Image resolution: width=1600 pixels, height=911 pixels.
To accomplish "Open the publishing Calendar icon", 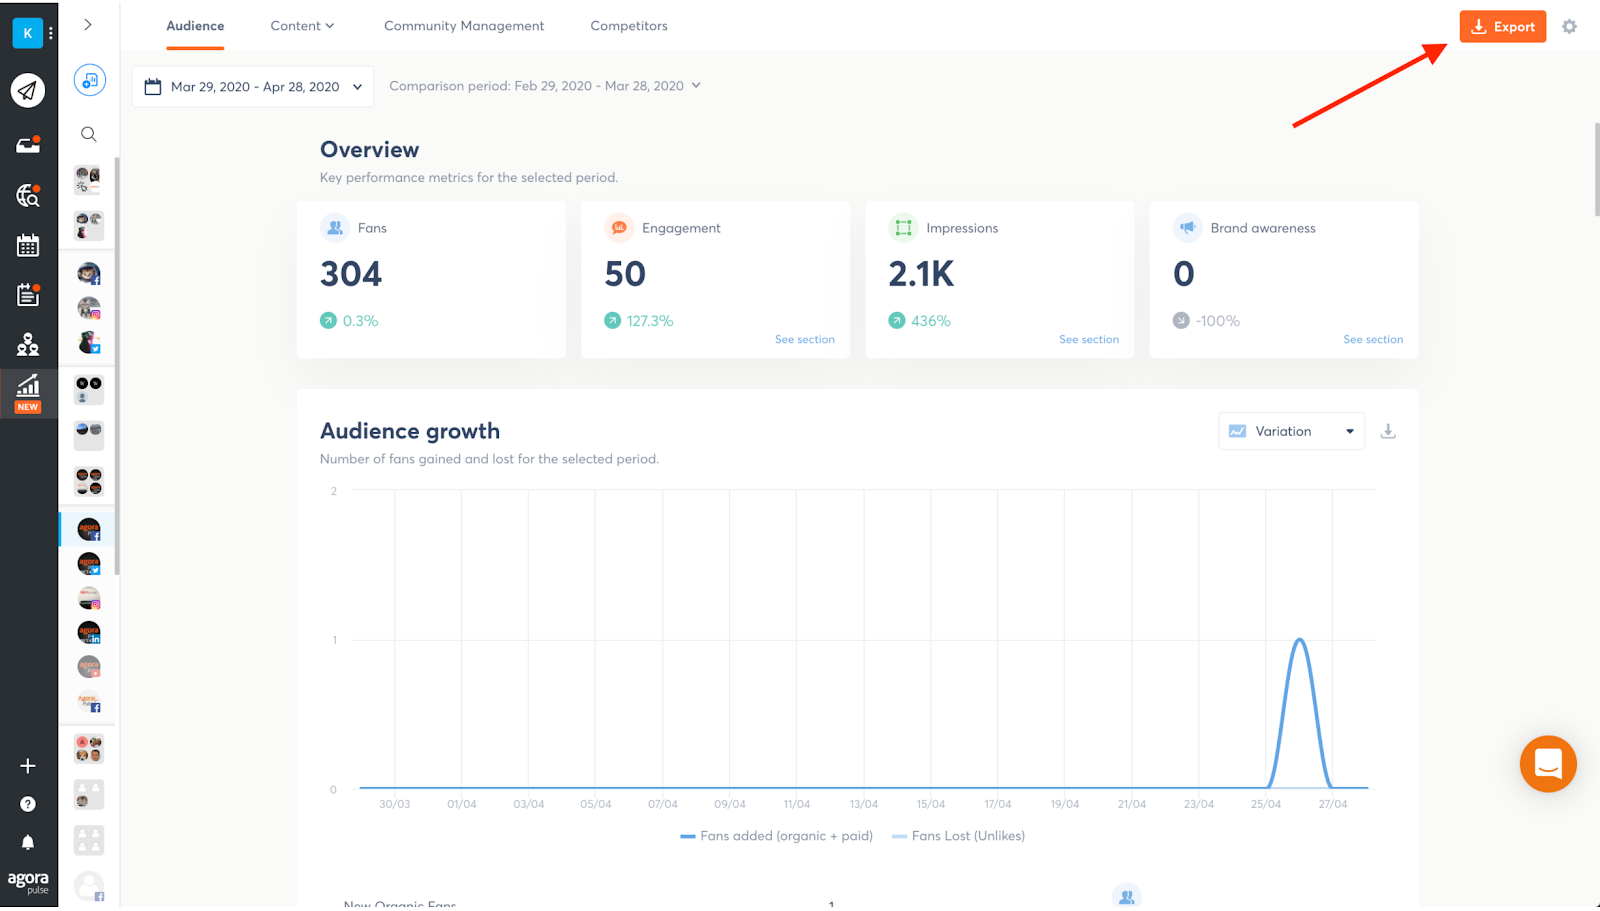I will [x=28, y=244].
